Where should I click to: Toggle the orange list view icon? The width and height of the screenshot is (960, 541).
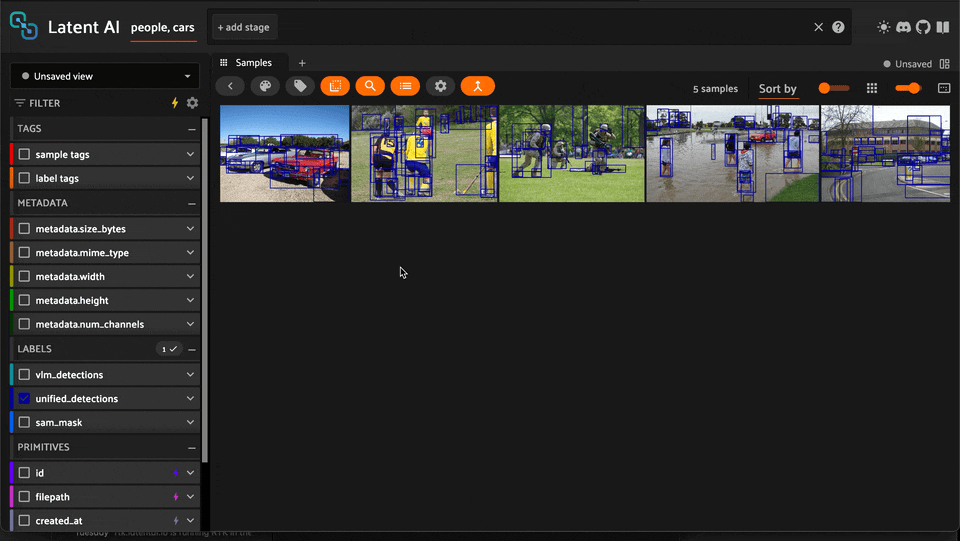click(x=405, y=86)
